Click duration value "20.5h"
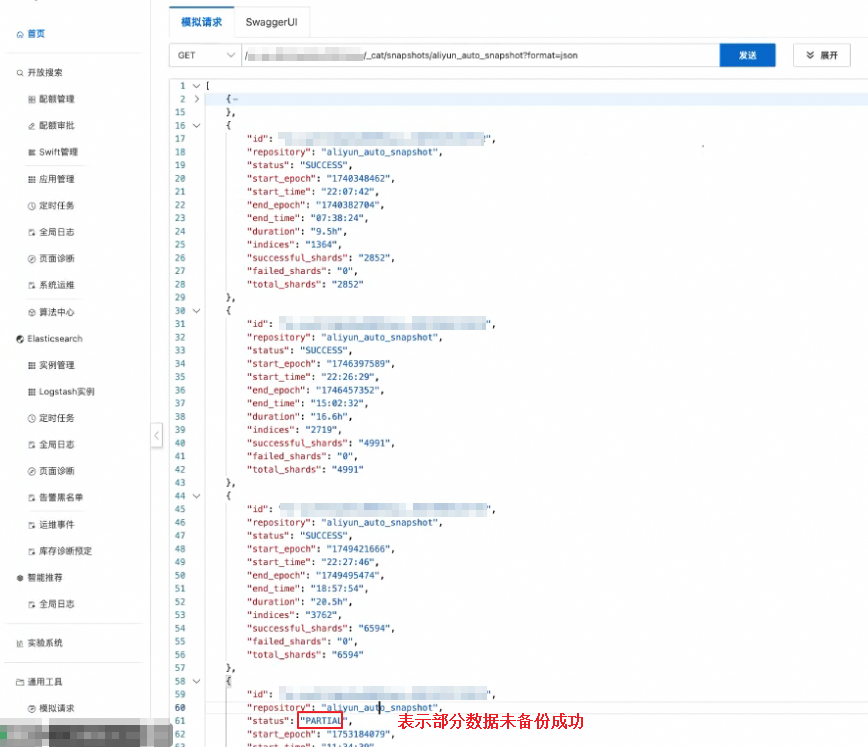The image size is (868, 747). pyautogui.click(x=328, y=602)
